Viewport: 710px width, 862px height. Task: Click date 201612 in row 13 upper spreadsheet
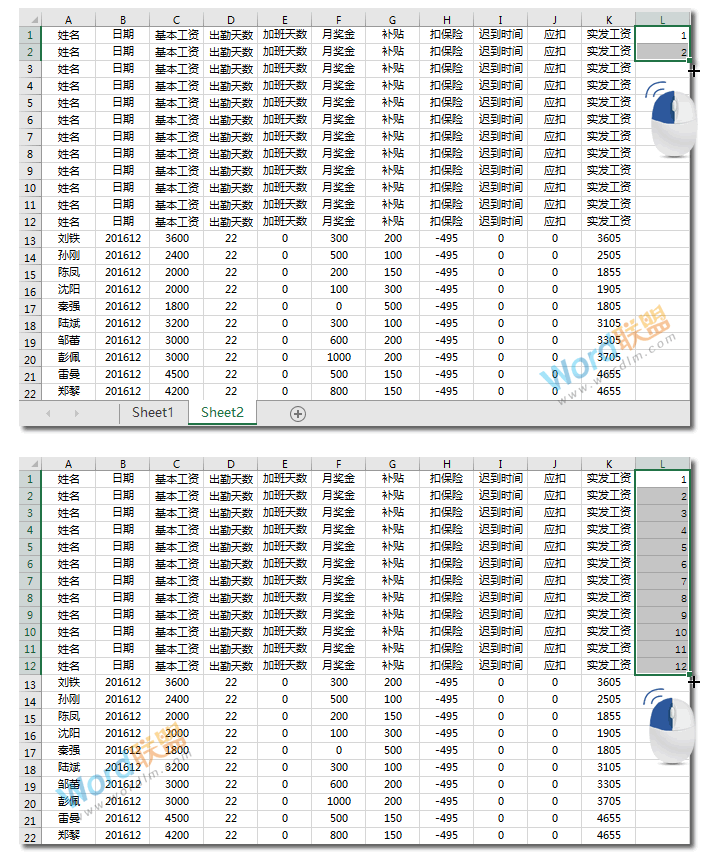123,238
